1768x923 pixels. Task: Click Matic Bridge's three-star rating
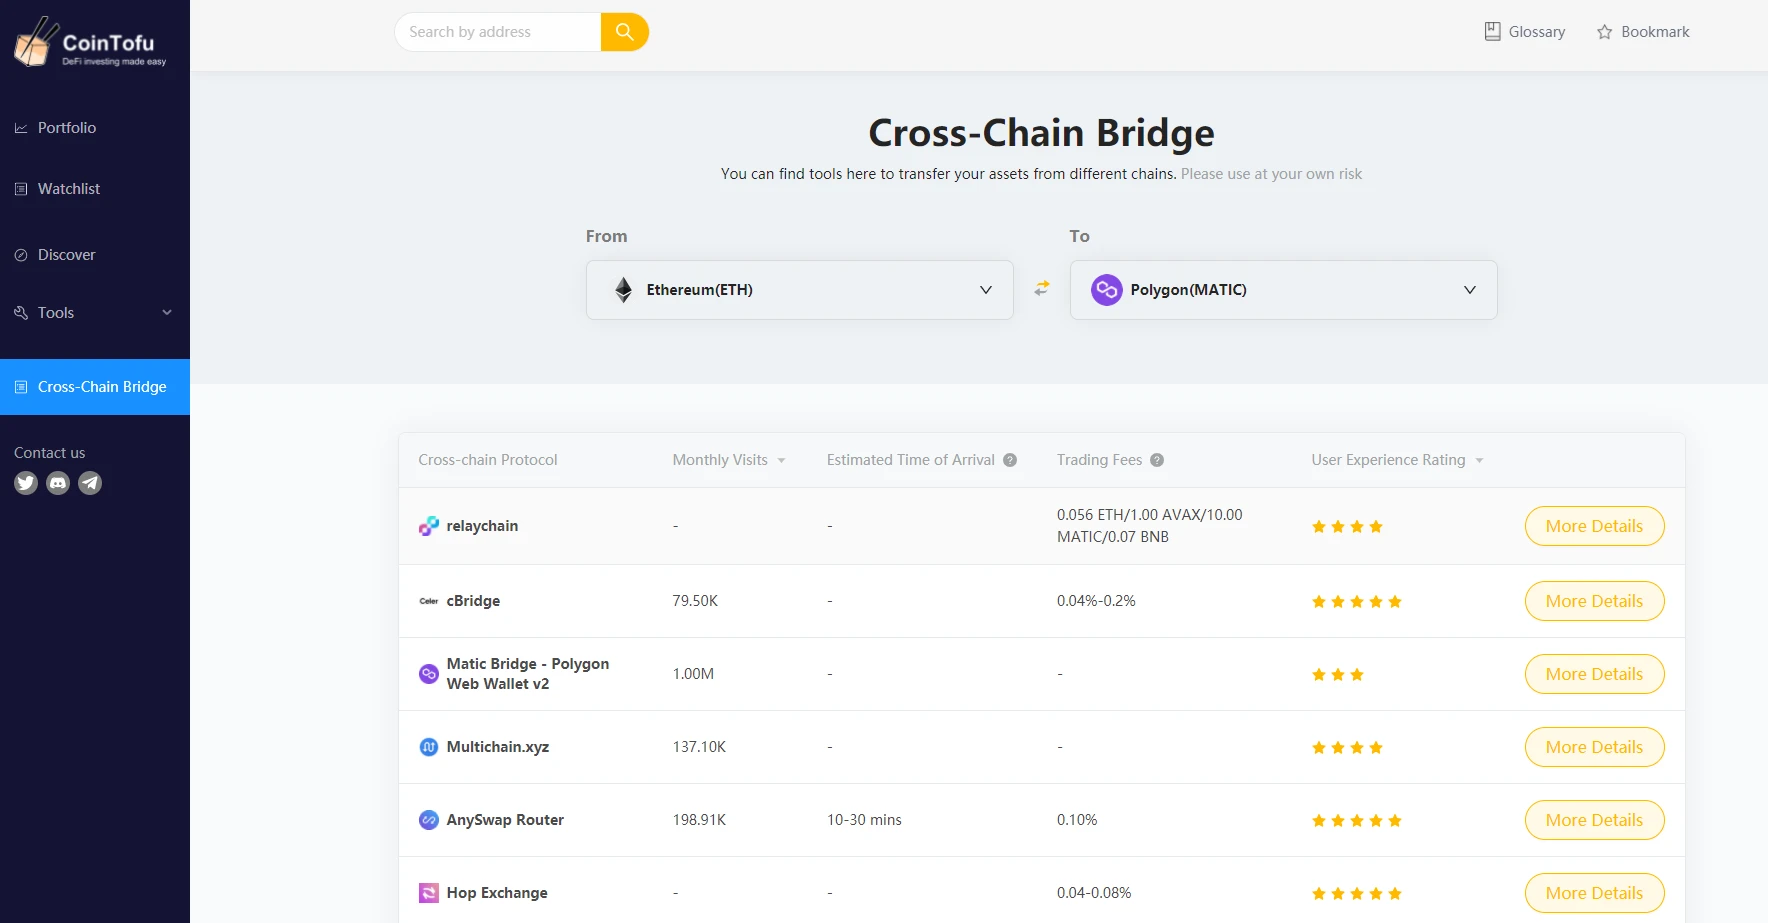[1337, 675]
